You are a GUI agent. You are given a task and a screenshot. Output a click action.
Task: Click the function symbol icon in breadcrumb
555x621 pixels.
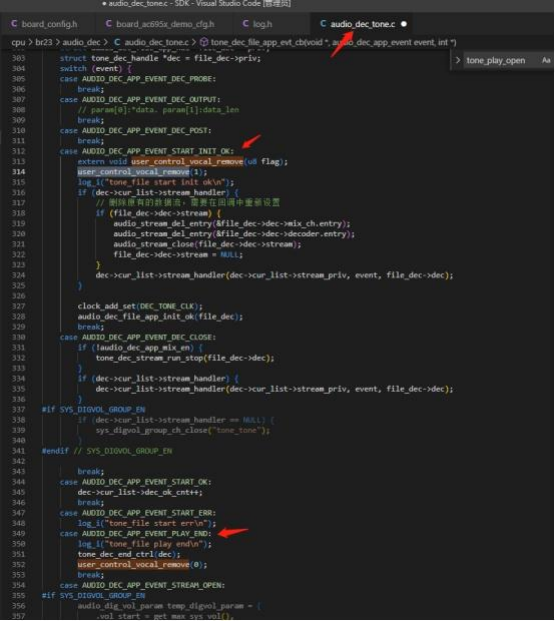click(204, 42)
